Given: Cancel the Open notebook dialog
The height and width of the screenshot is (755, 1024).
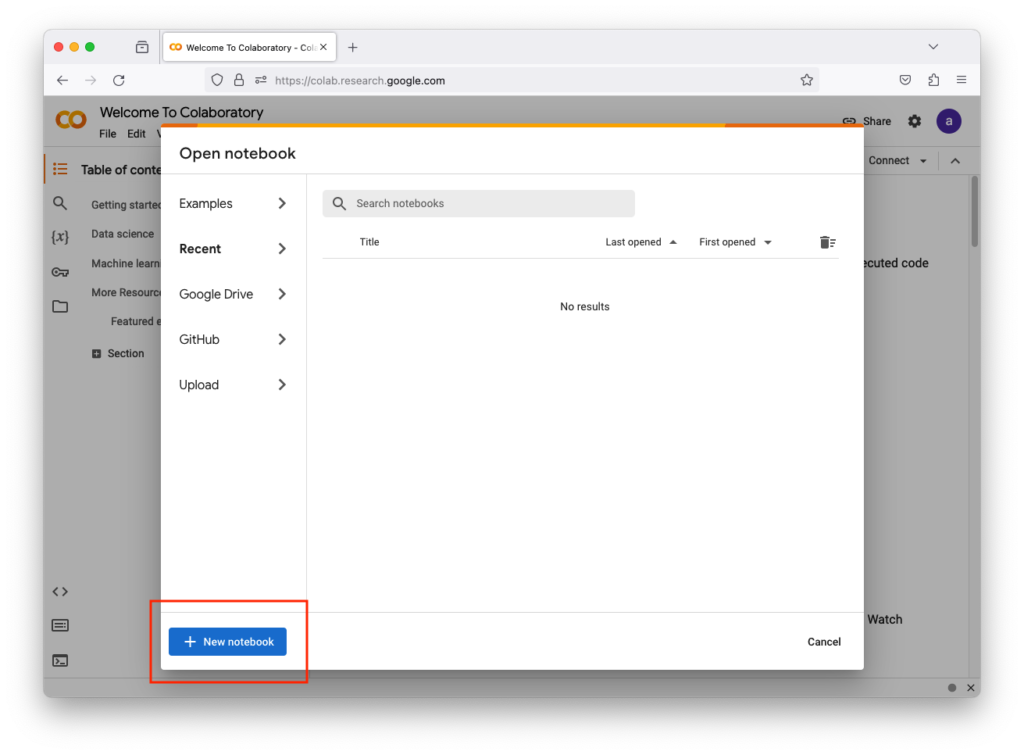Looking at the screenshot, I should [824, 642].
